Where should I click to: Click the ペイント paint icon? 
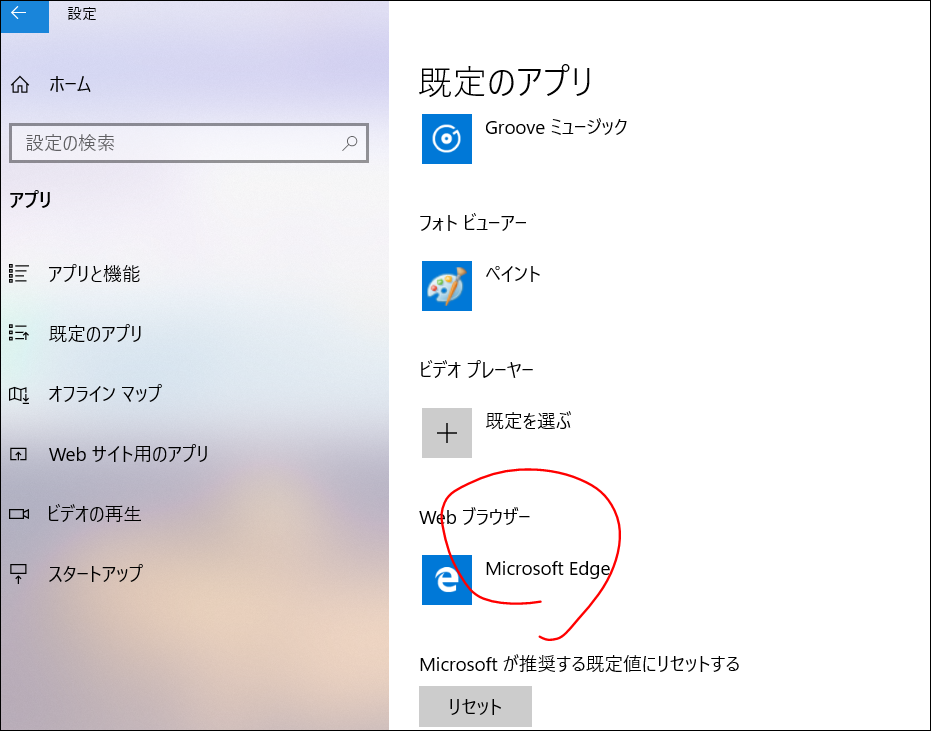[x=446, y=286]
